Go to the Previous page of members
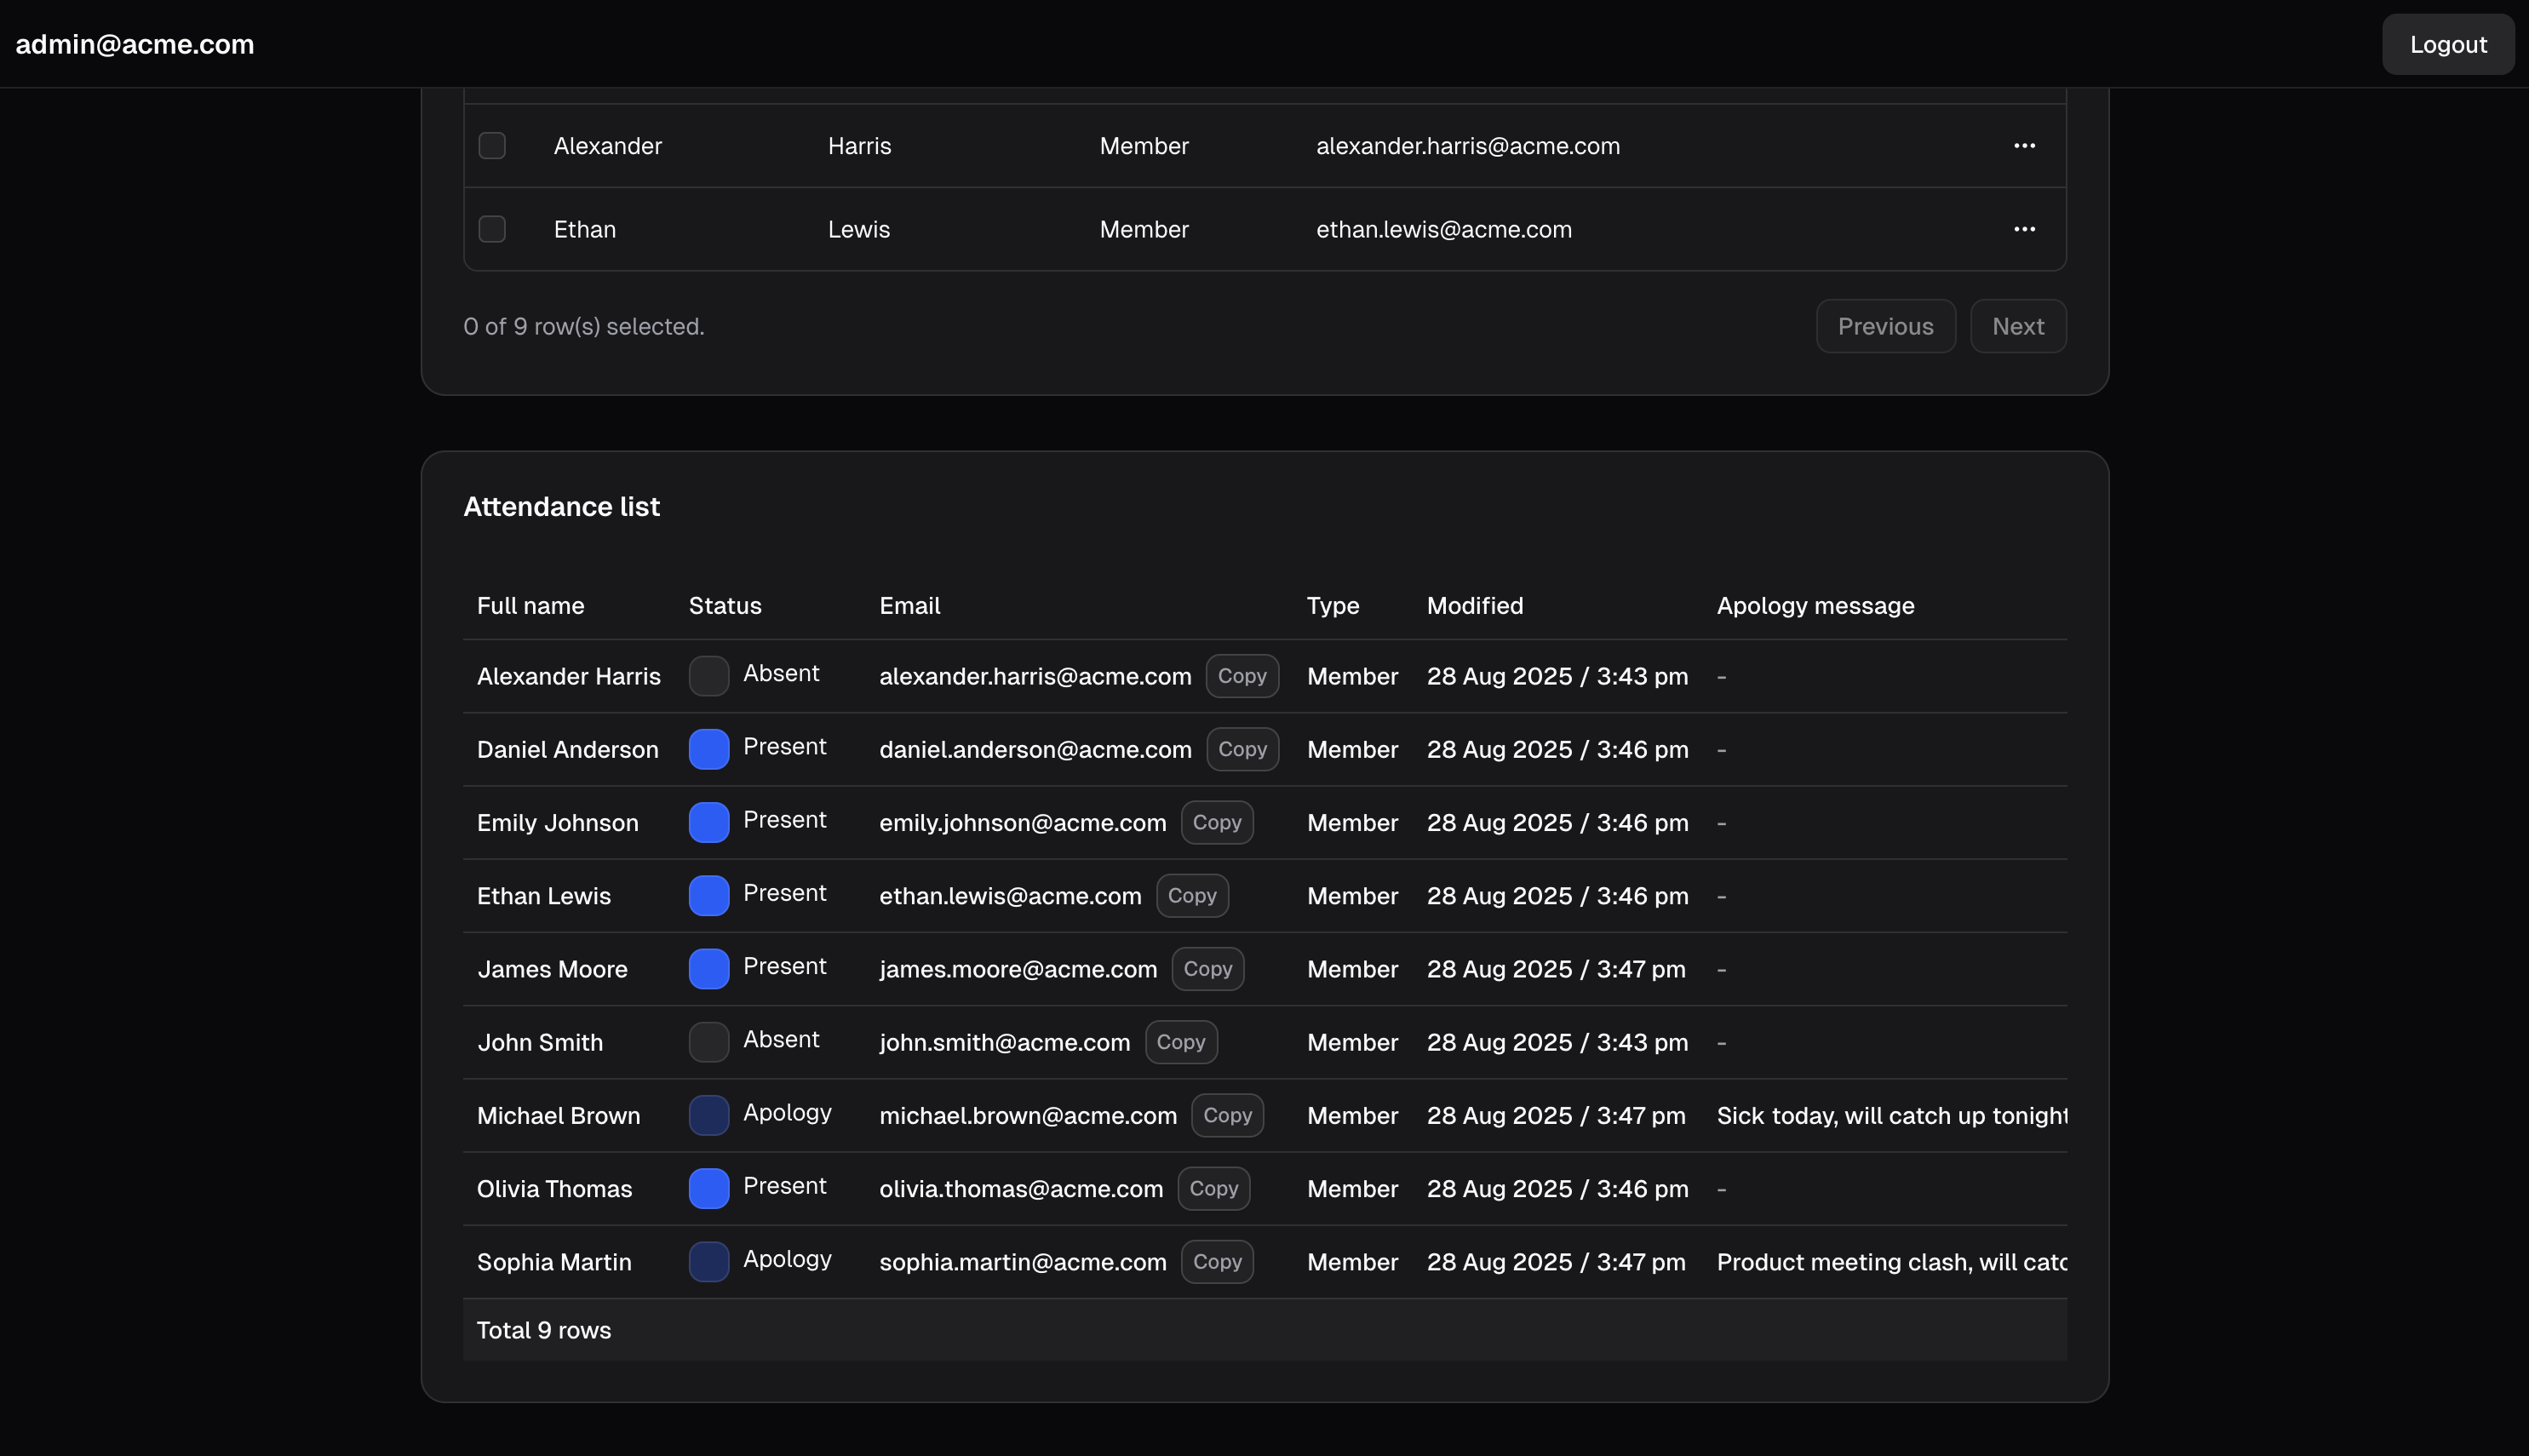Viewport: 2529px width, 1456px height. pos(1885,326)
